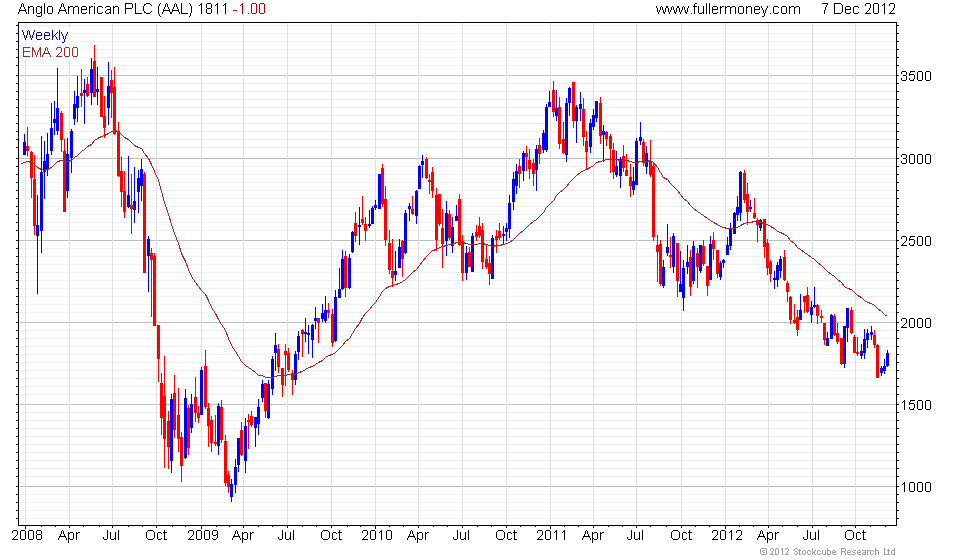Screen dimensions: 980x560
Task: Click the Oct label within 2010
Action: (x=506, y=536)
